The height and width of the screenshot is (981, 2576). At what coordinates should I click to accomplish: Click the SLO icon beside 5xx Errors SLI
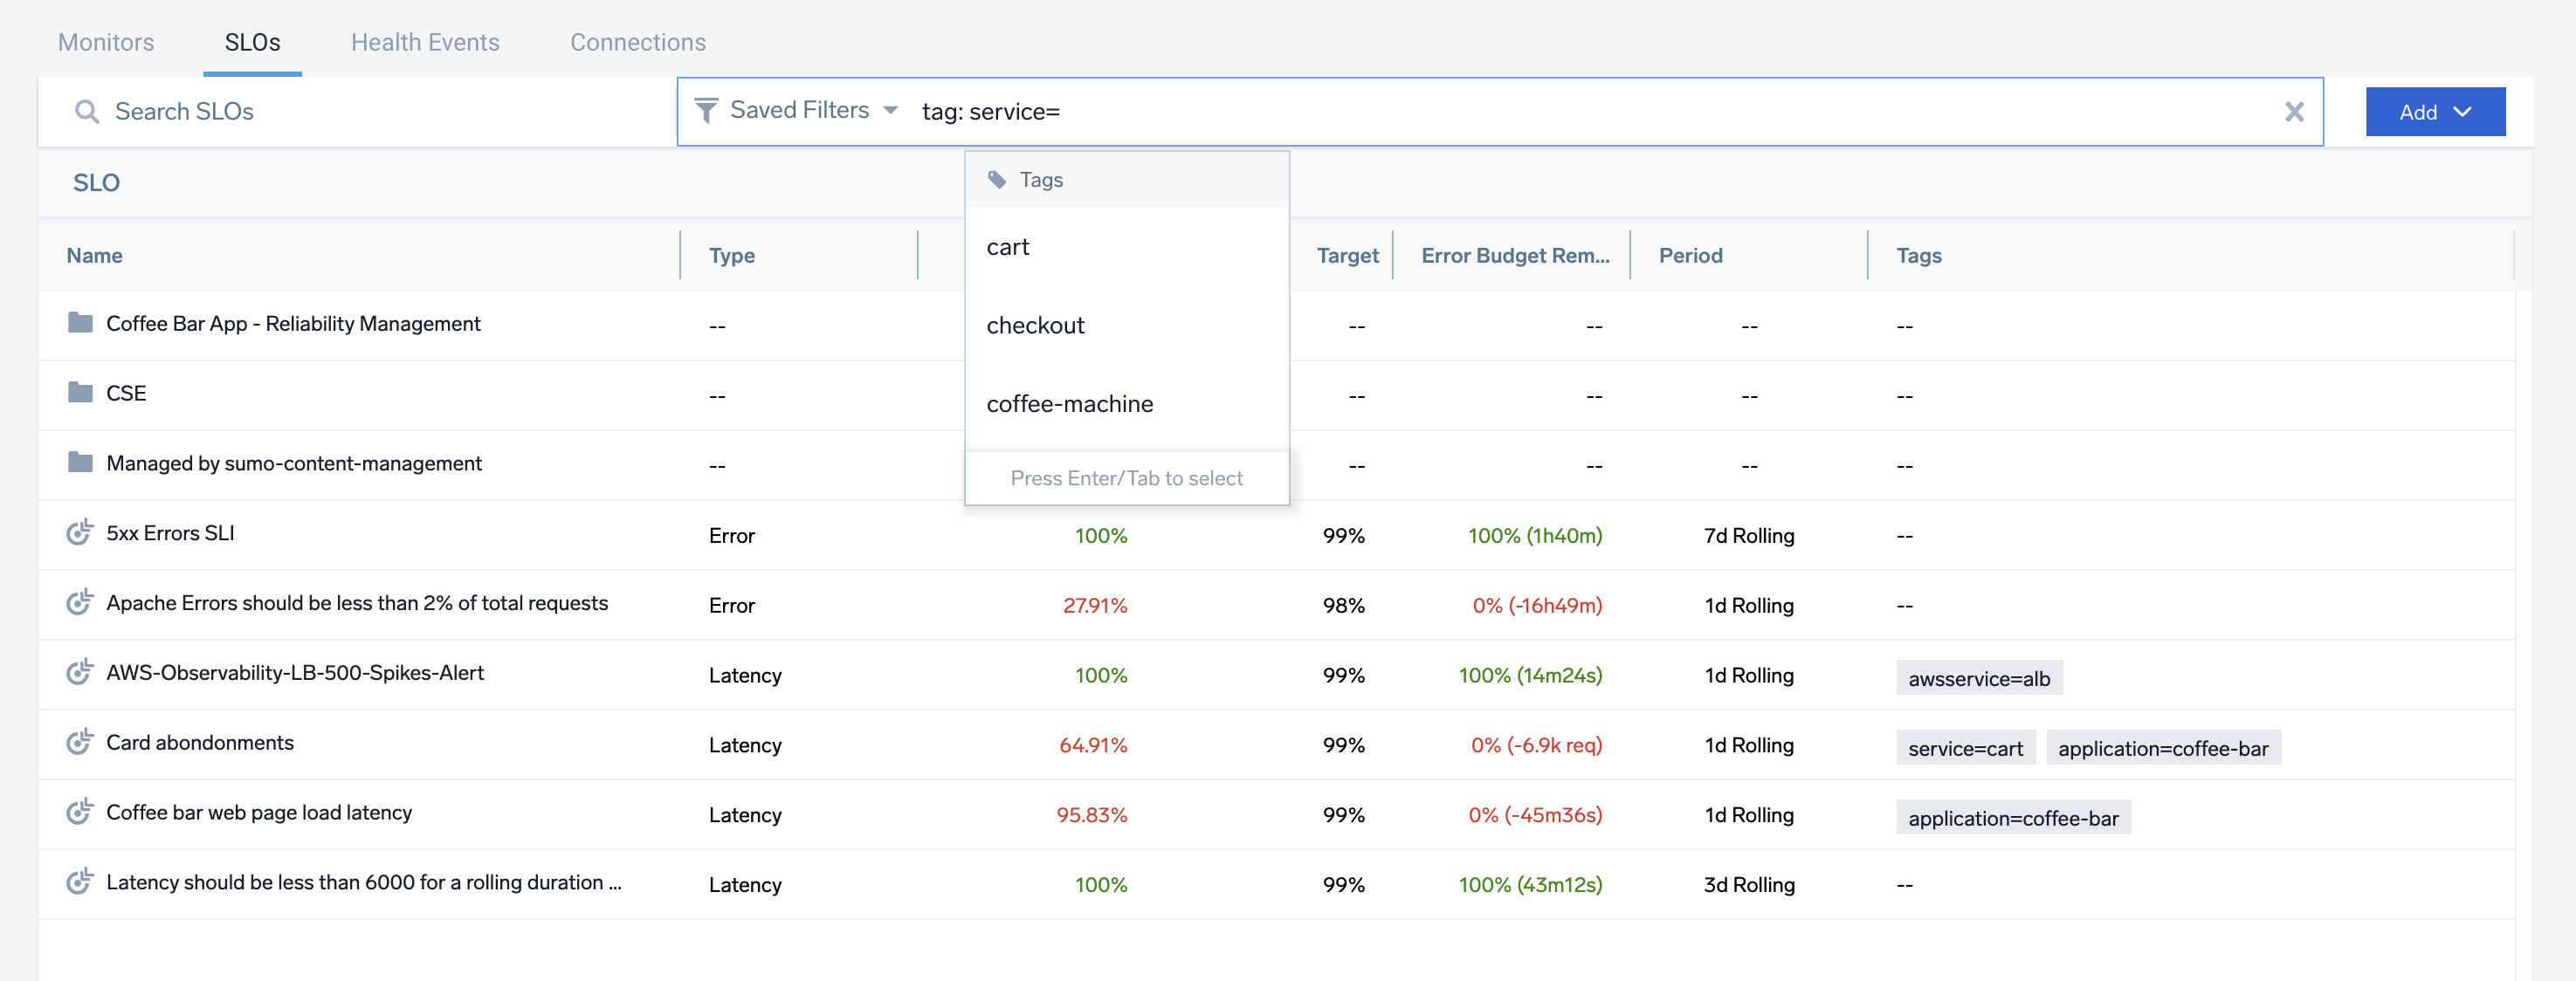tap(80, 533)
